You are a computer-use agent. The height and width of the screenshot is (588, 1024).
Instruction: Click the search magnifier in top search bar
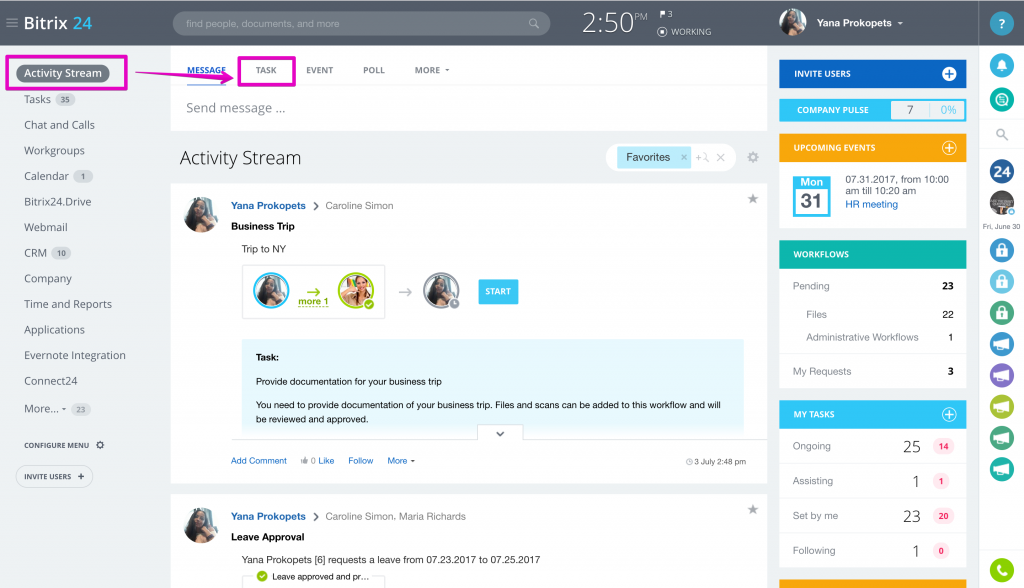point(534,24)
